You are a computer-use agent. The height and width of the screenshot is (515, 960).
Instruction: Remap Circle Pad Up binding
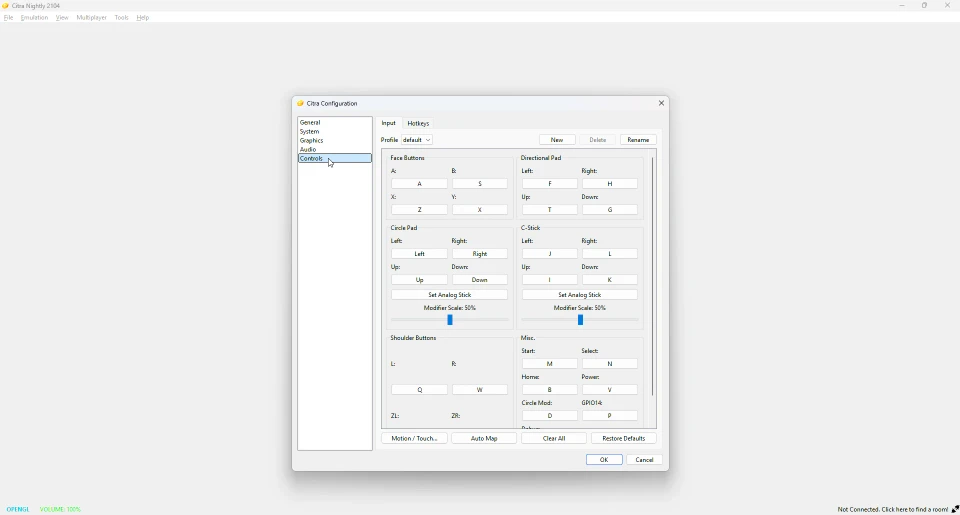click(x=419, y=280)
